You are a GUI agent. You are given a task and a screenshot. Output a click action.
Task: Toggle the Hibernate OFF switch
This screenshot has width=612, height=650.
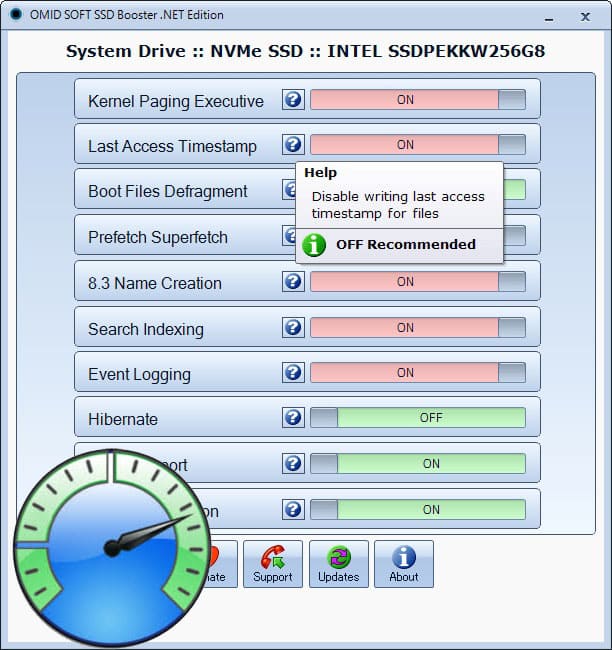pos(418,417)
